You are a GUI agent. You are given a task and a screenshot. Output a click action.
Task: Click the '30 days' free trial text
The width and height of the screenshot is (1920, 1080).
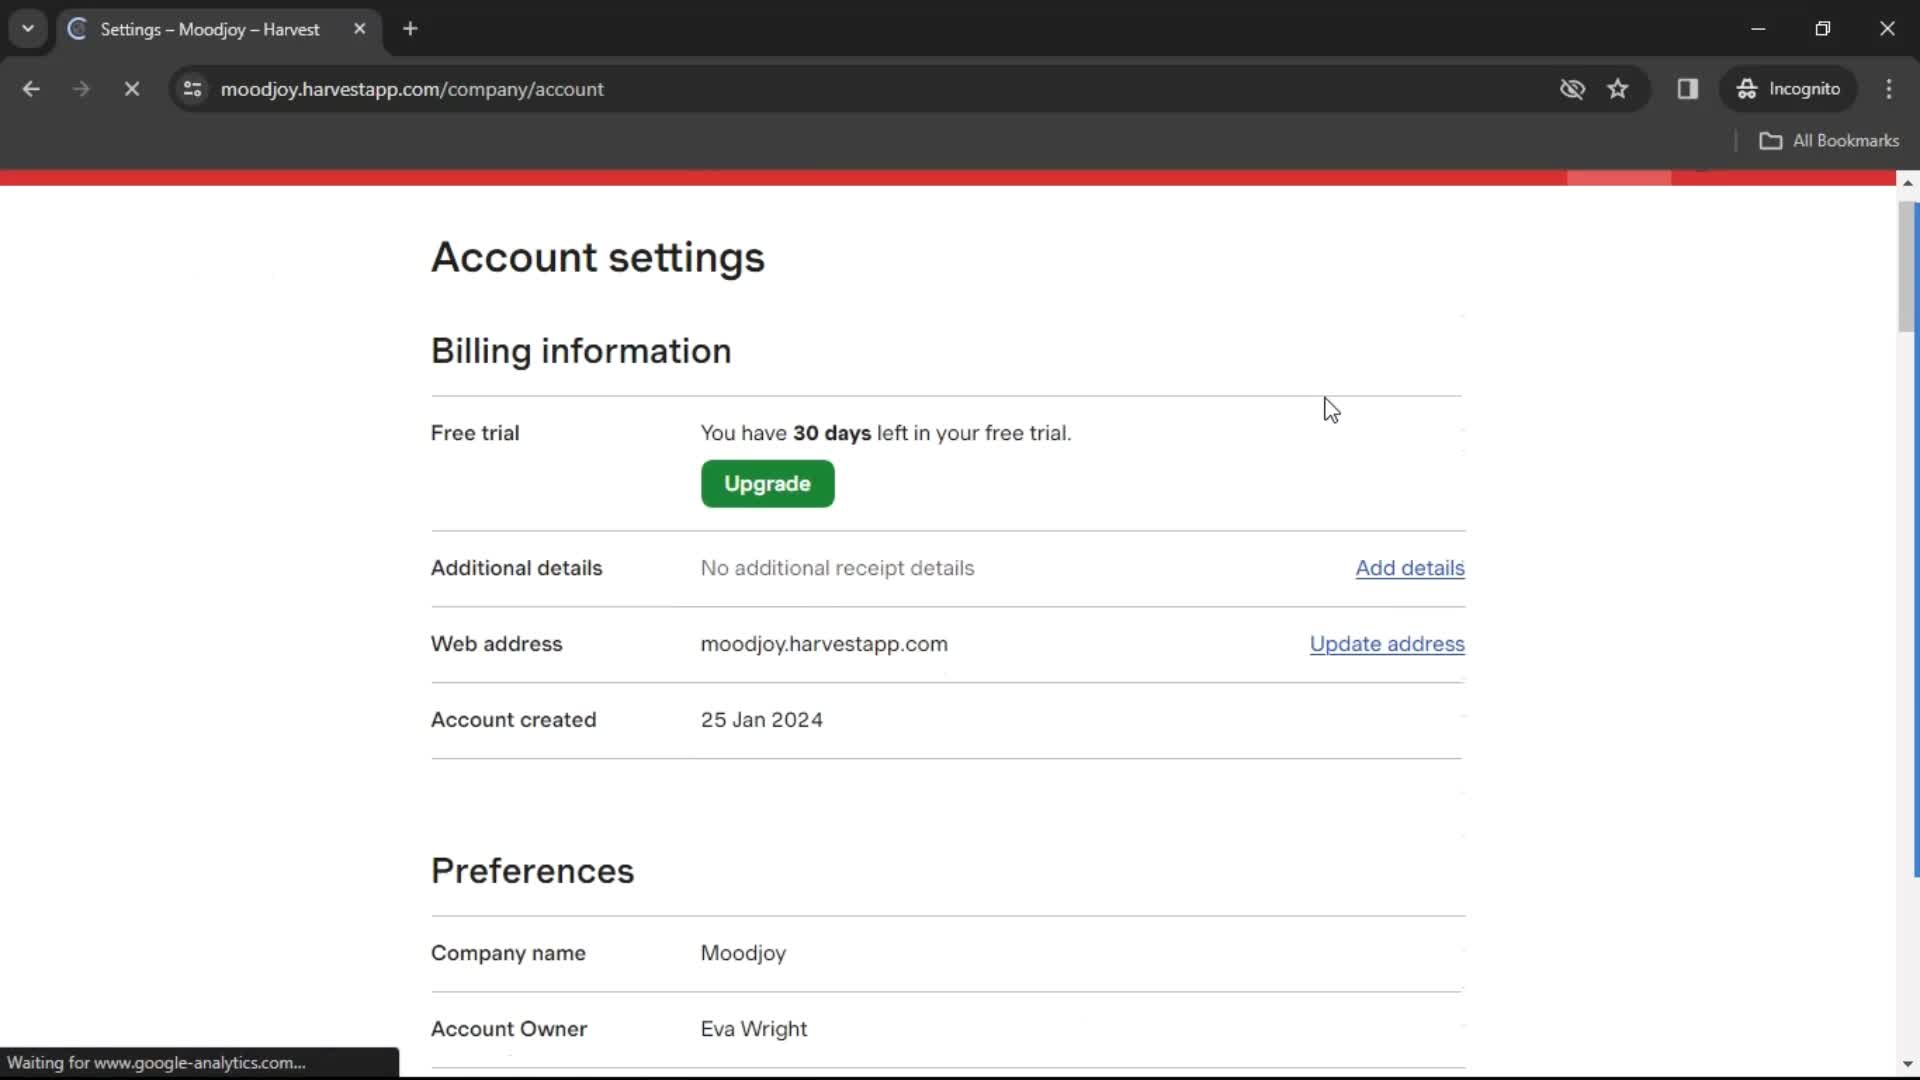[832, 433]
